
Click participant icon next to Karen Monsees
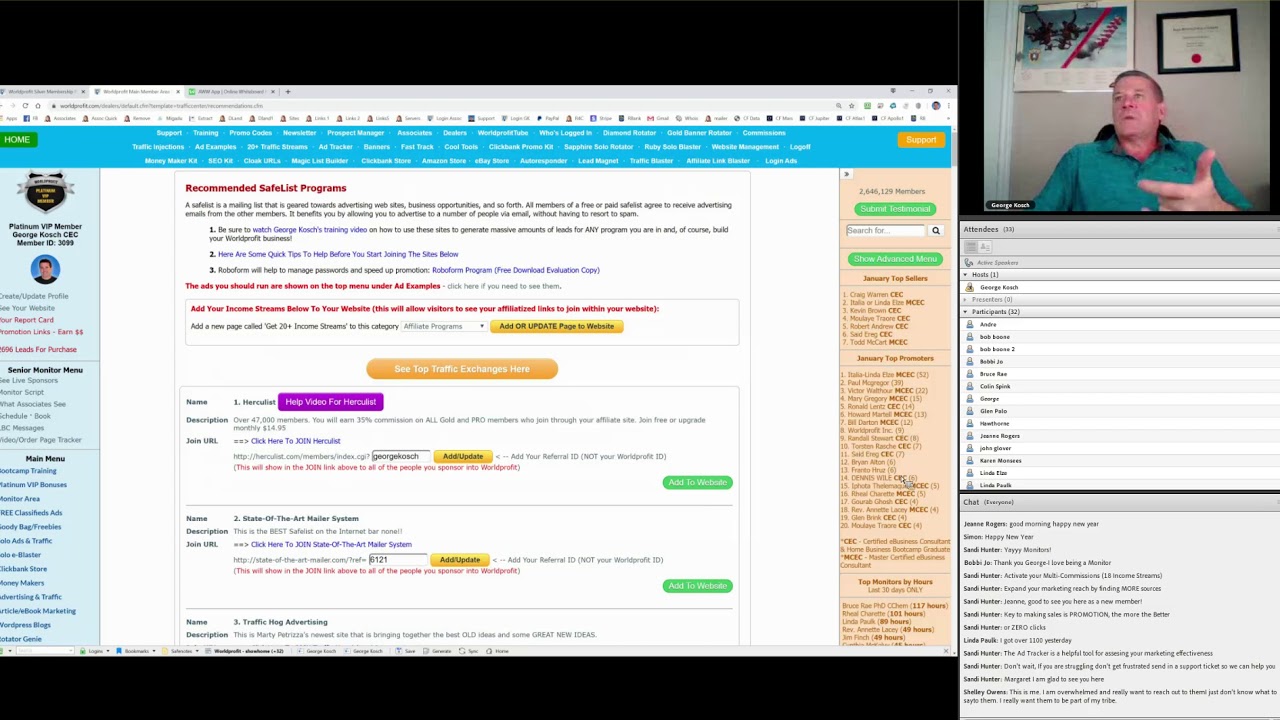[969, 460]
